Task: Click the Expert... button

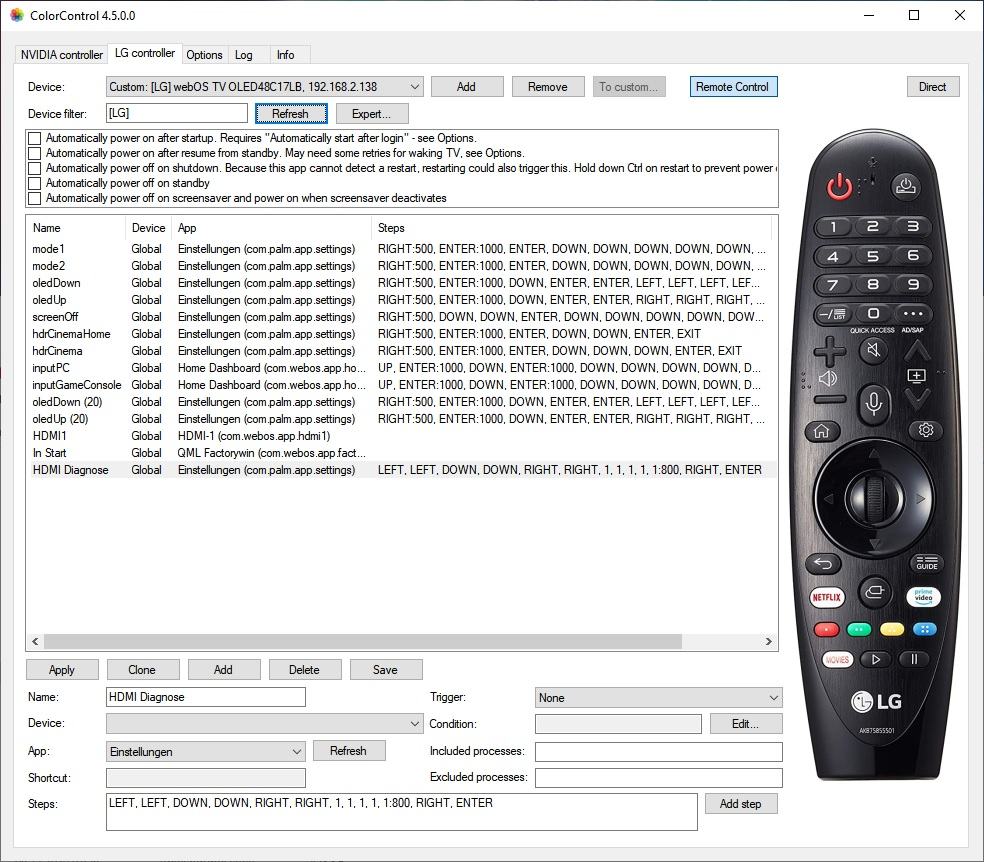Action: 372,114
